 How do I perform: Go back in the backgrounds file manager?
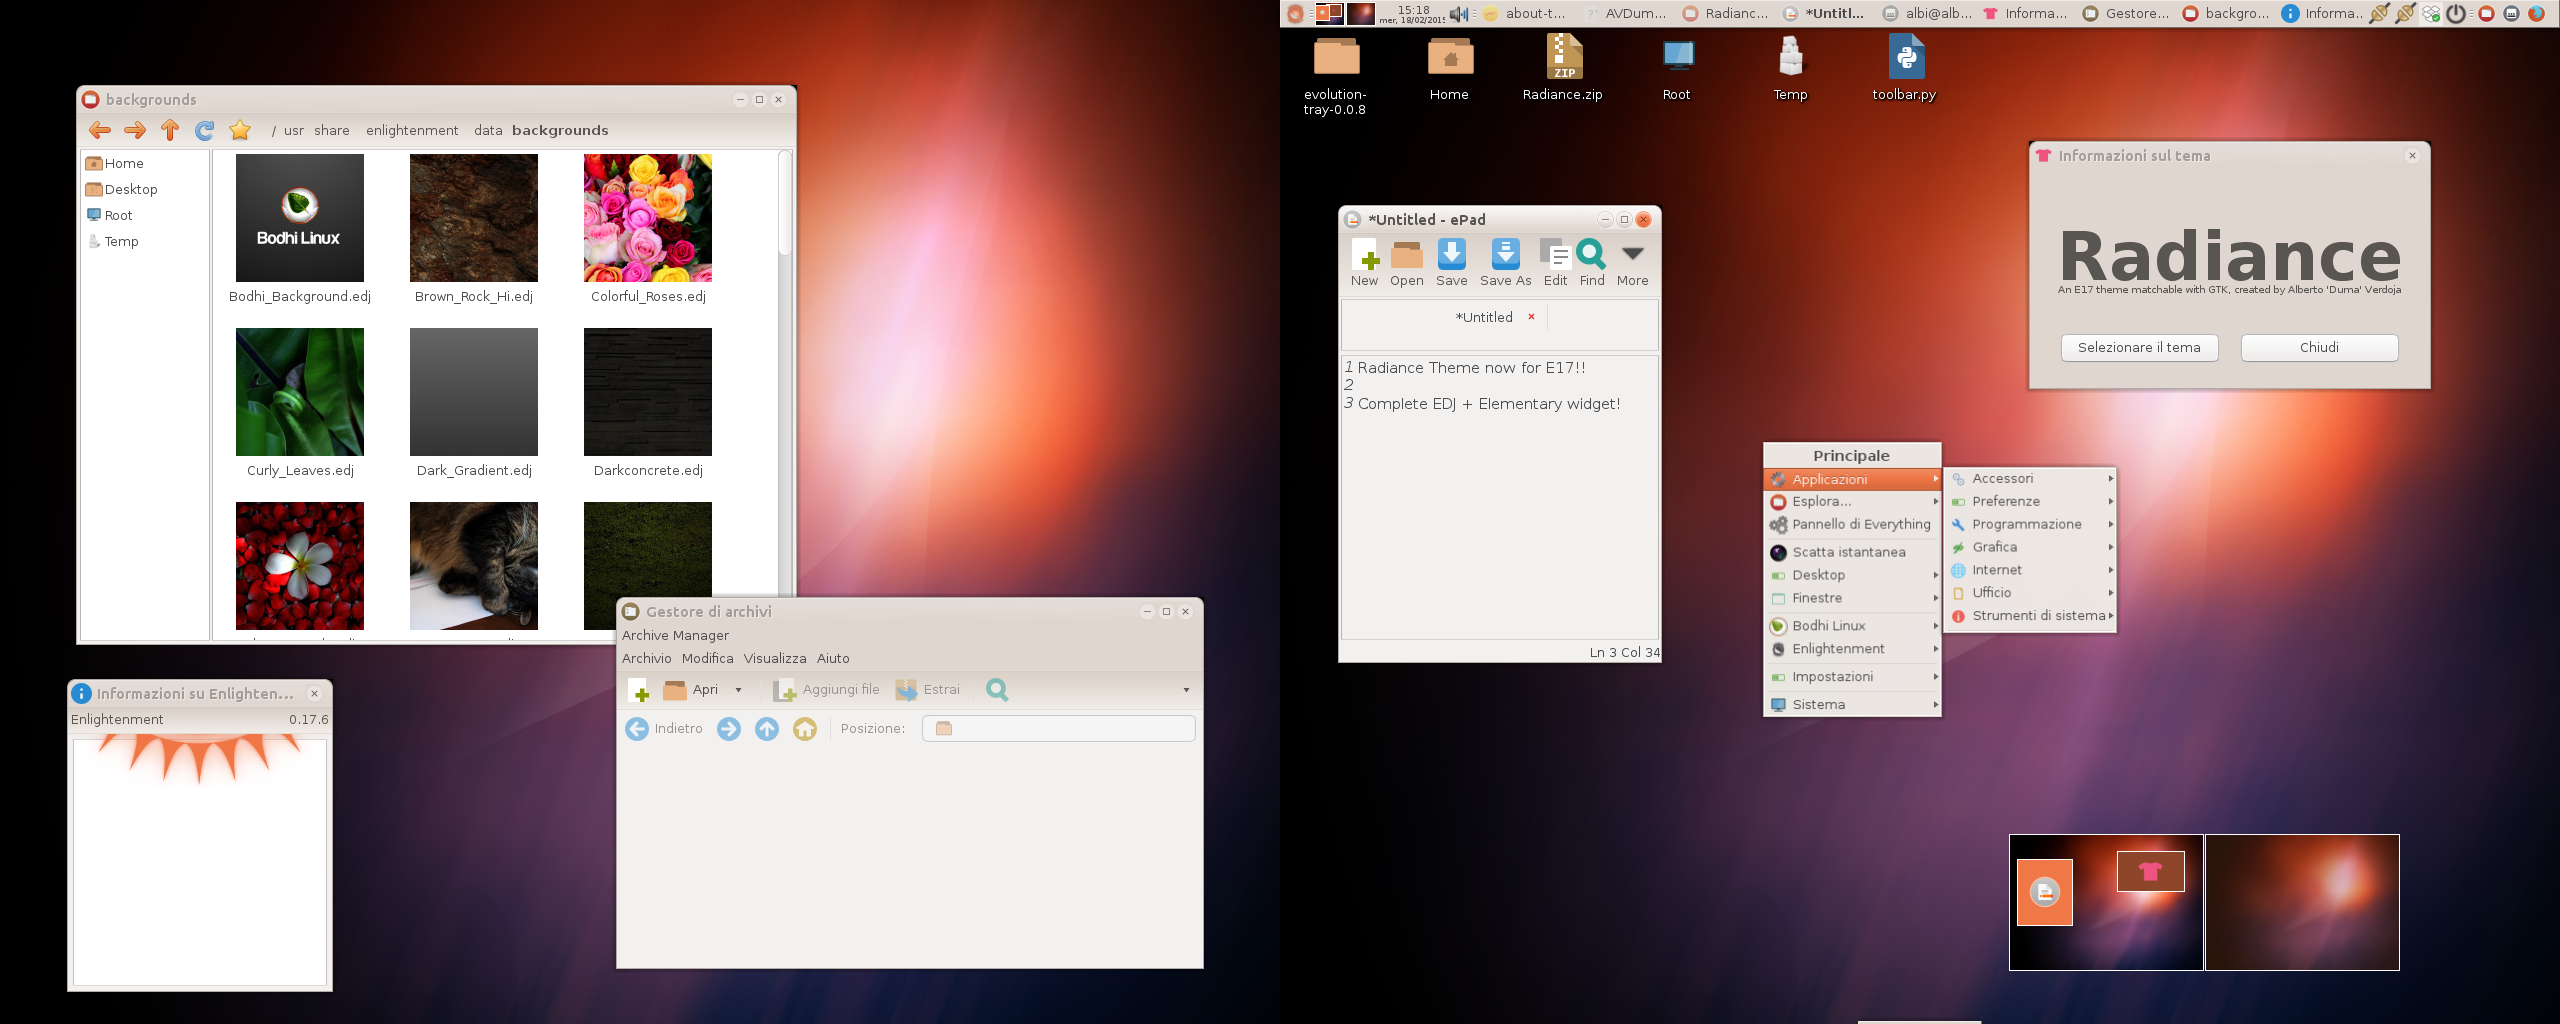pos(100,130)
